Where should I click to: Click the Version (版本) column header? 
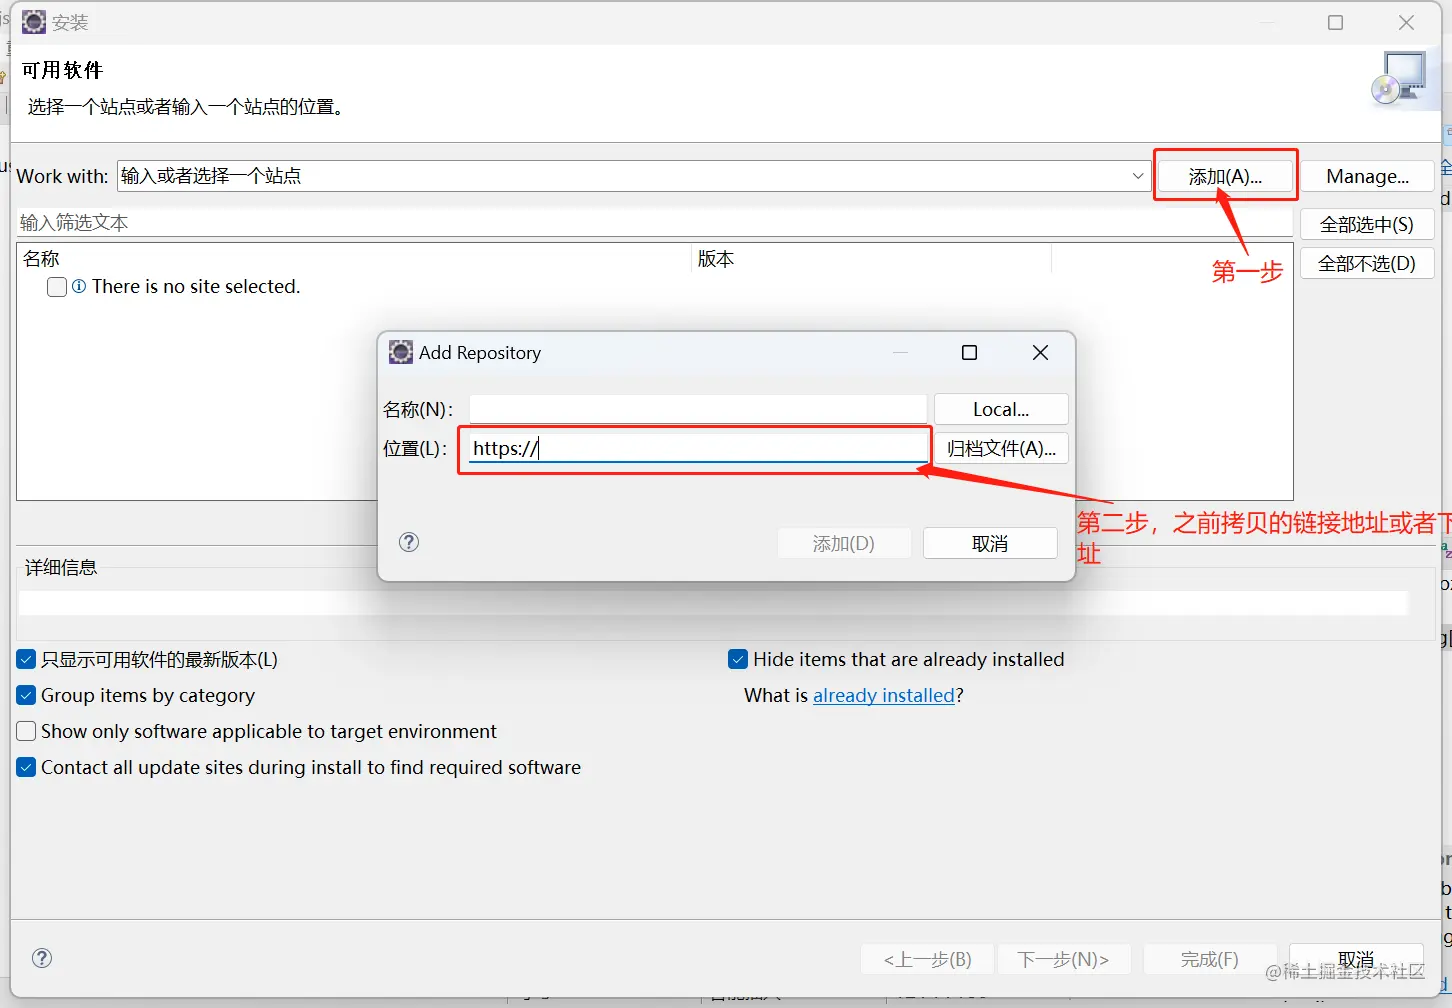(871, 259)
